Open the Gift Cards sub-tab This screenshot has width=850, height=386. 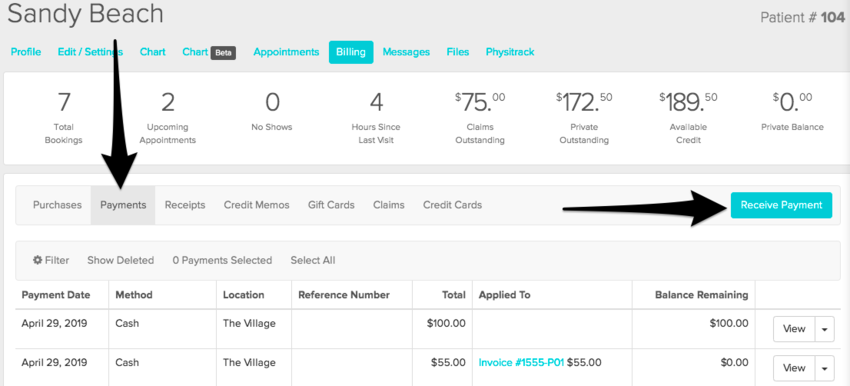pyautogui.click(x=331, y=205)
